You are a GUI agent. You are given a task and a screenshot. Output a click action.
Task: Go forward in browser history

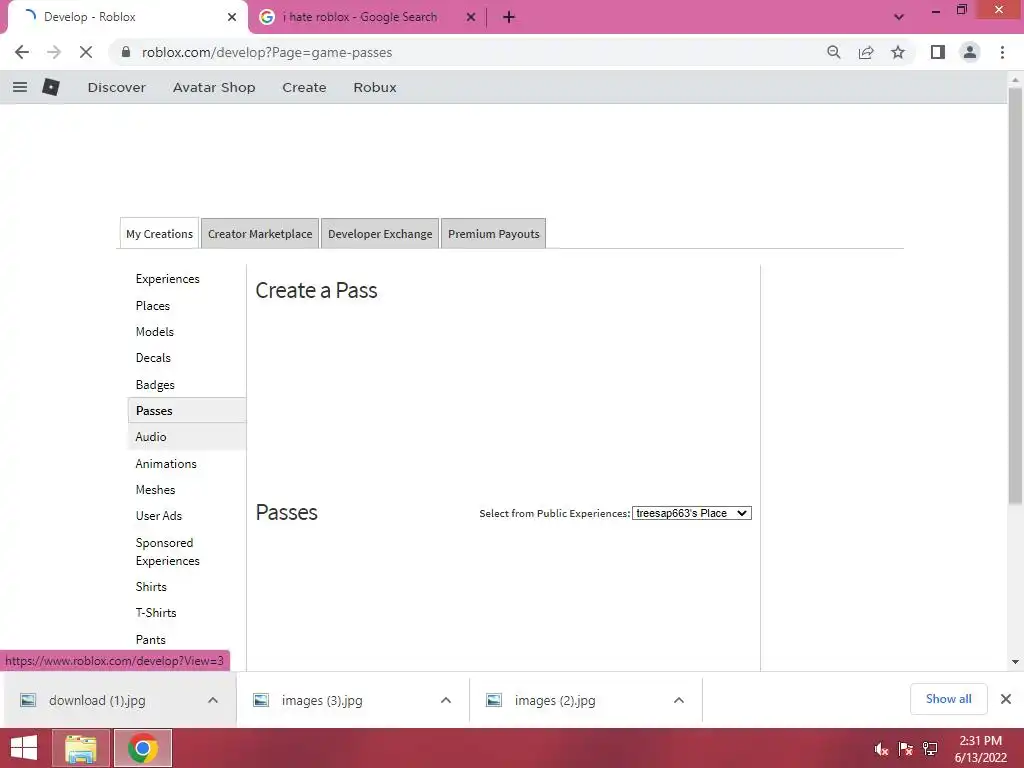[54, 52]
